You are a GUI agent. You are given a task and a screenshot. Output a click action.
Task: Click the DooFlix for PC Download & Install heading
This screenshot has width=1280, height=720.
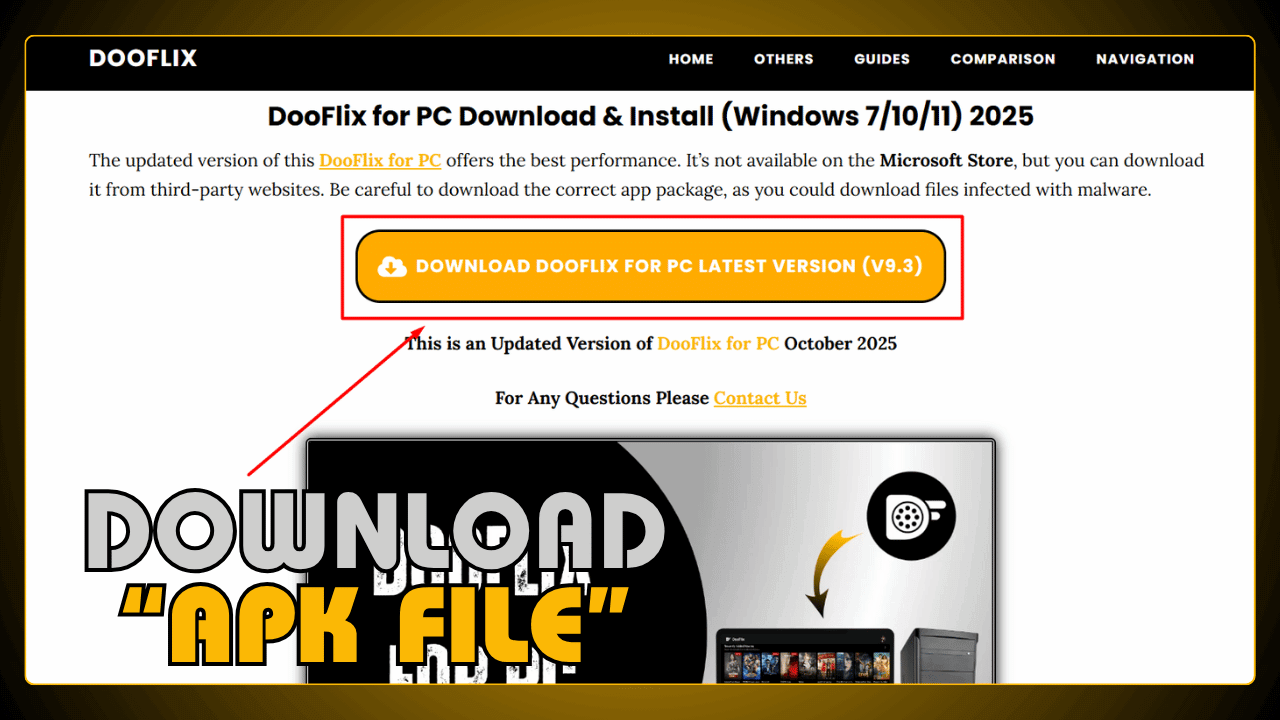(x=651, y=116)
